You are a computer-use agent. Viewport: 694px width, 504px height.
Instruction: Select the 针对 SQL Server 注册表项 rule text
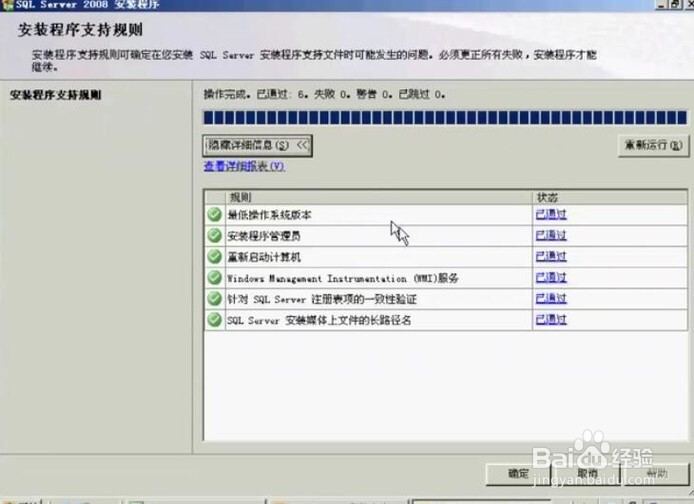pos(322,299)
